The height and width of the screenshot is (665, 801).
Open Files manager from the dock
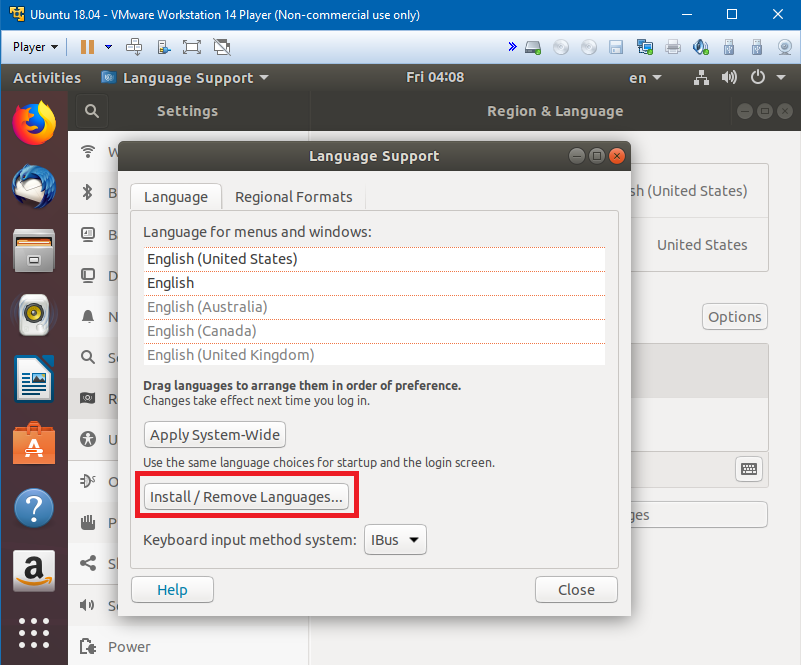[x=34, y=250]
